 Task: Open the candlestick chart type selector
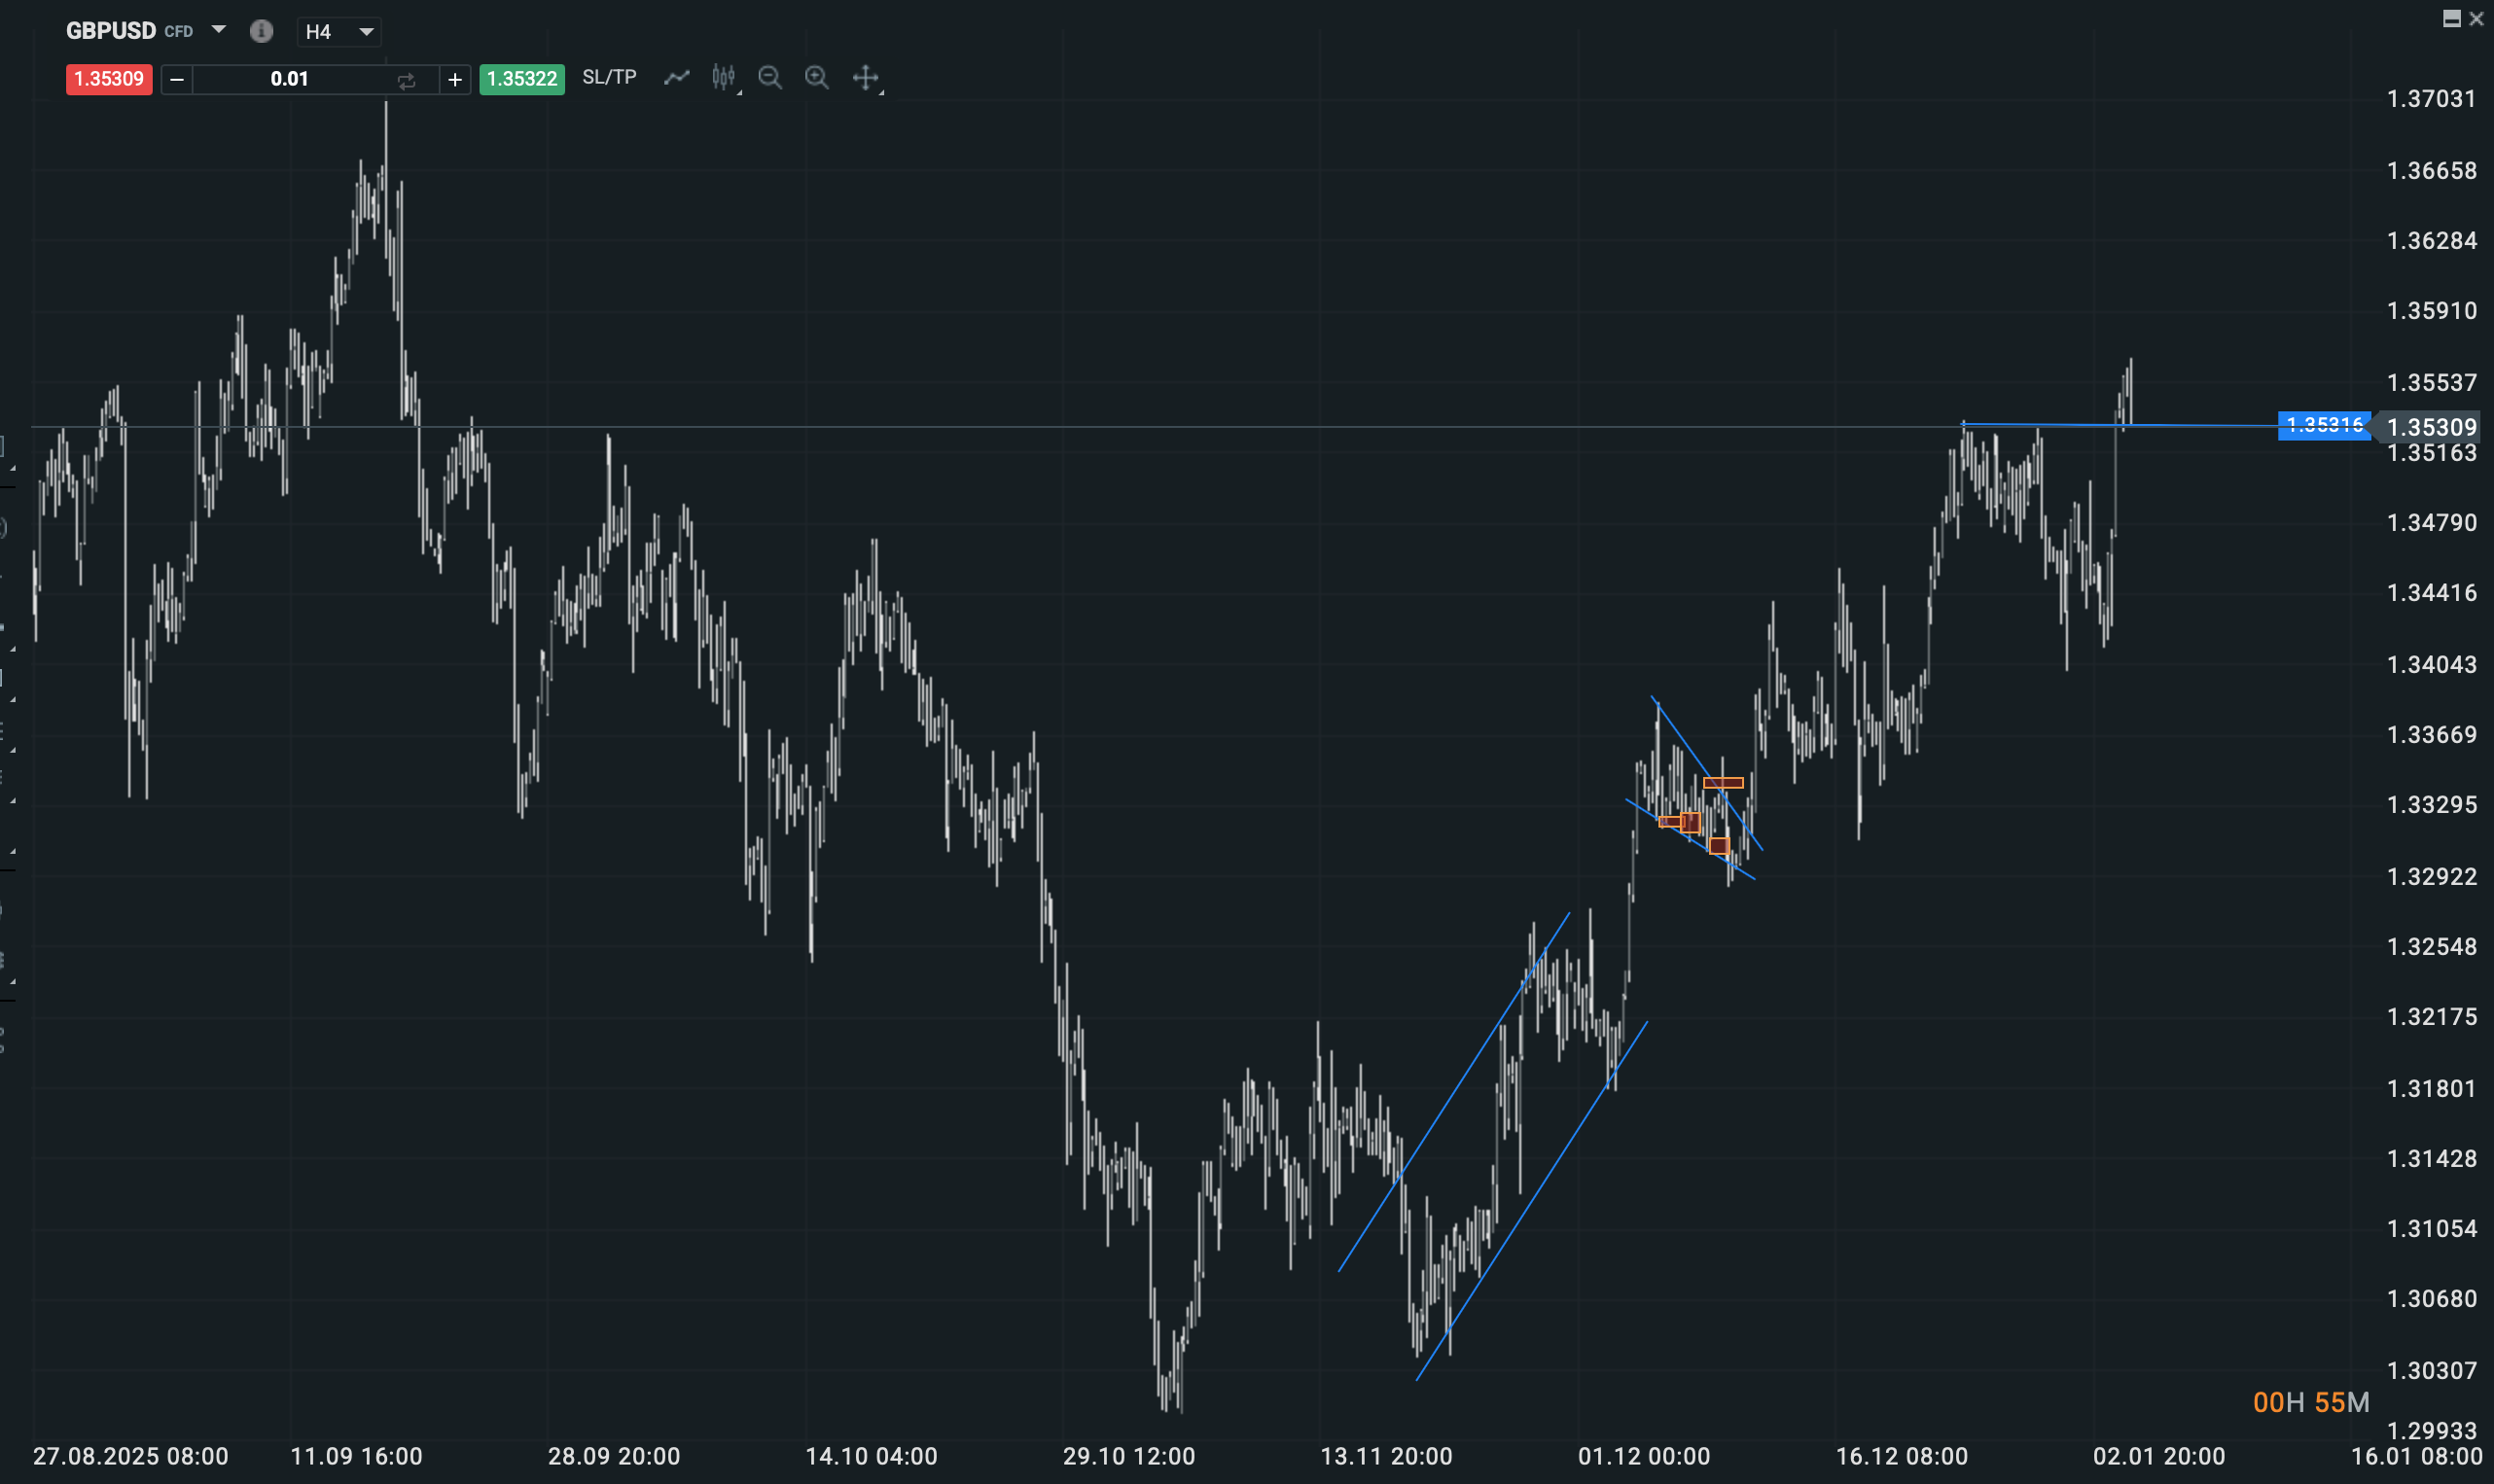[x=723, y=77]
